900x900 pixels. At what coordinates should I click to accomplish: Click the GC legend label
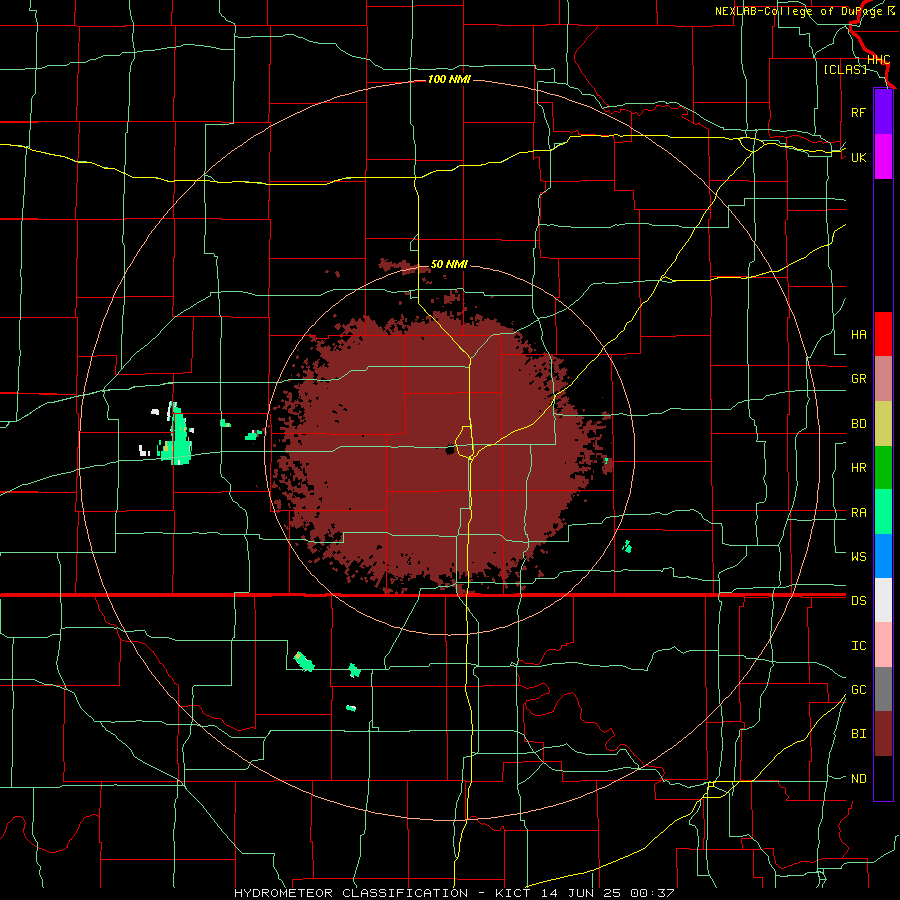(x=858, y=689)
